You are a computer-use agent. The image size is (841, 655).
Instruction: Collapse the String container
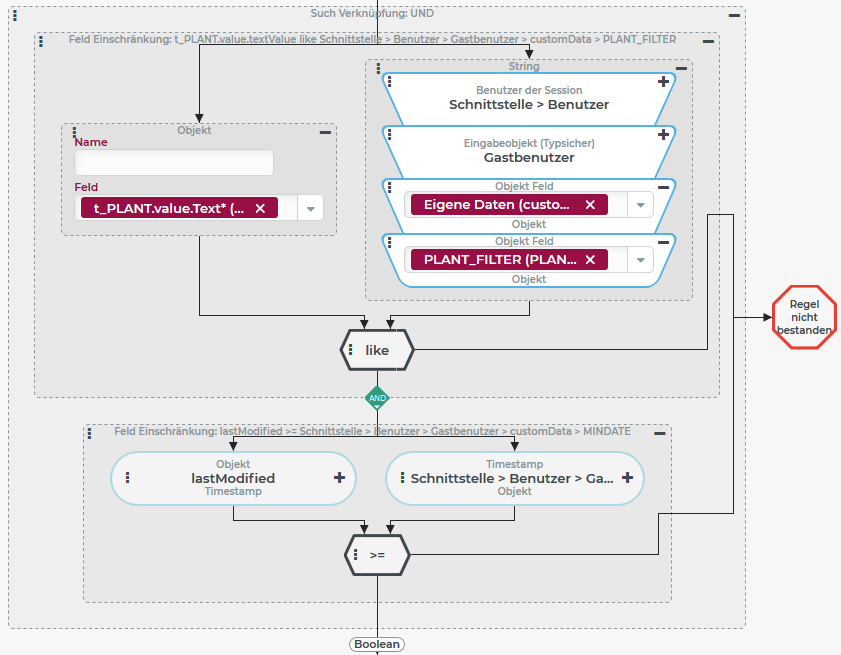click(681, 68)
